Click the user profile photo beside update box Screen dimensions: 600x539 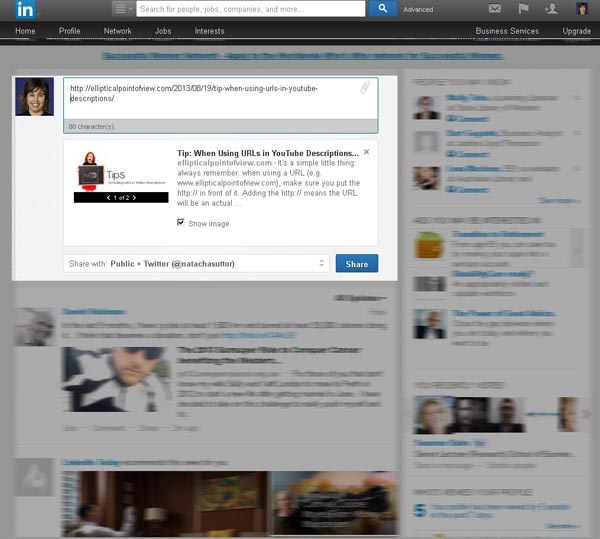coord(34,96)
